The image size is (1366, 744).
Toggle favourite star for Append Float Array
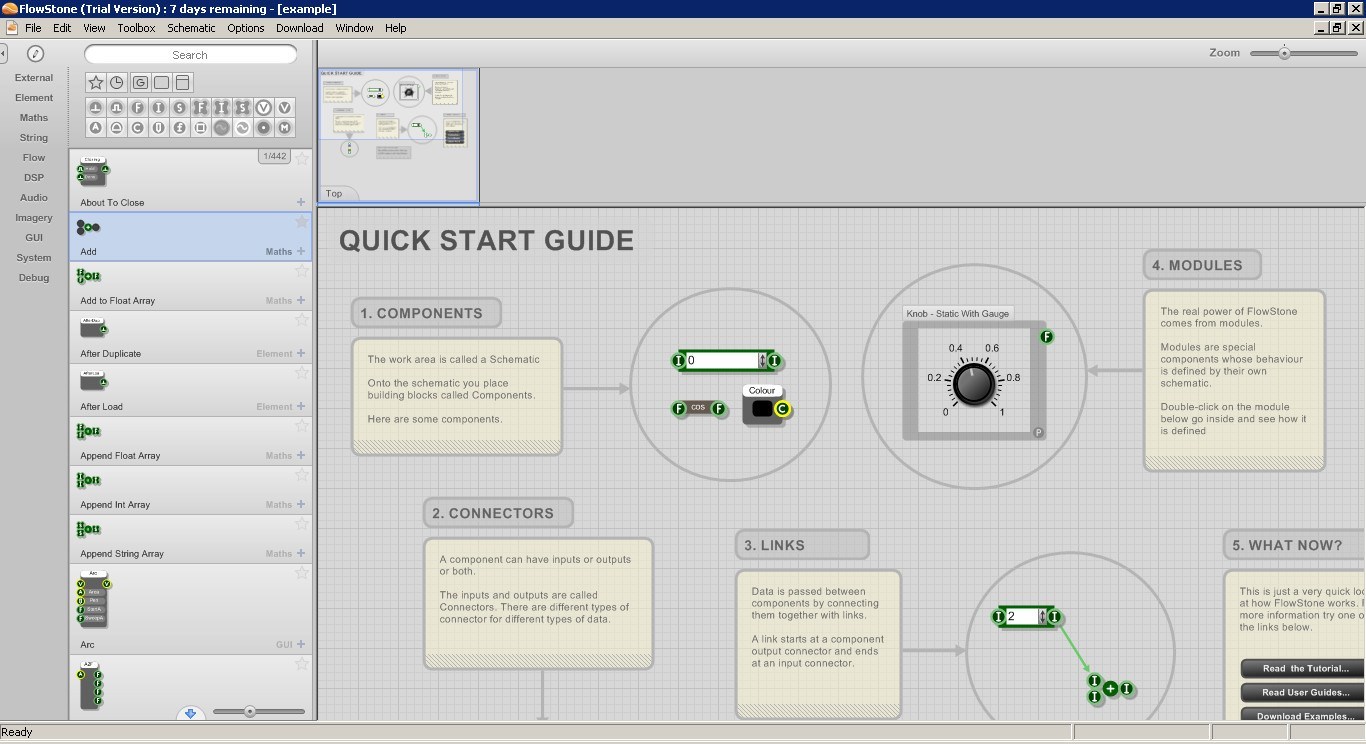click(302, 426)
